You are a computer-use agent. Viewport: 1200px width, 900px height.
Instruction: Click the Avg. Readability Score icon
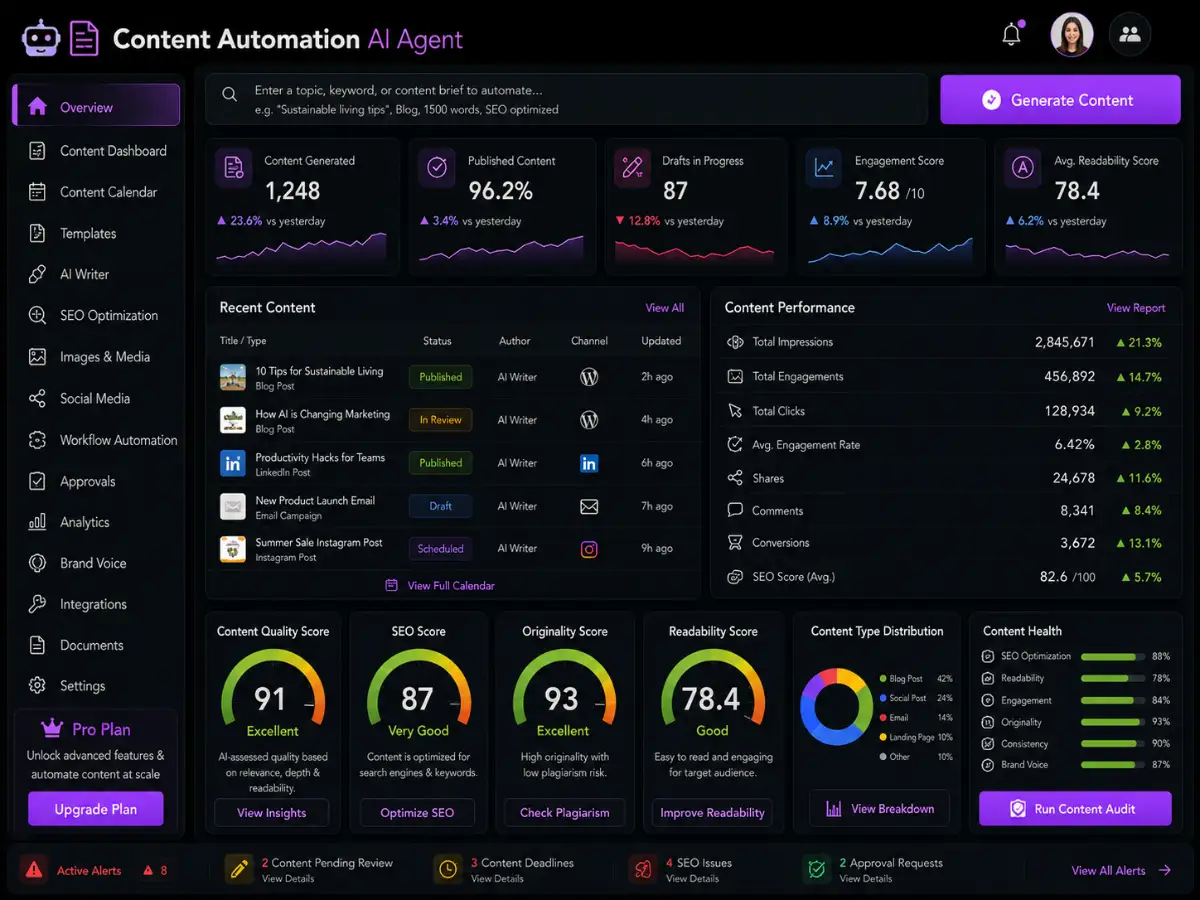point(1023,168)
